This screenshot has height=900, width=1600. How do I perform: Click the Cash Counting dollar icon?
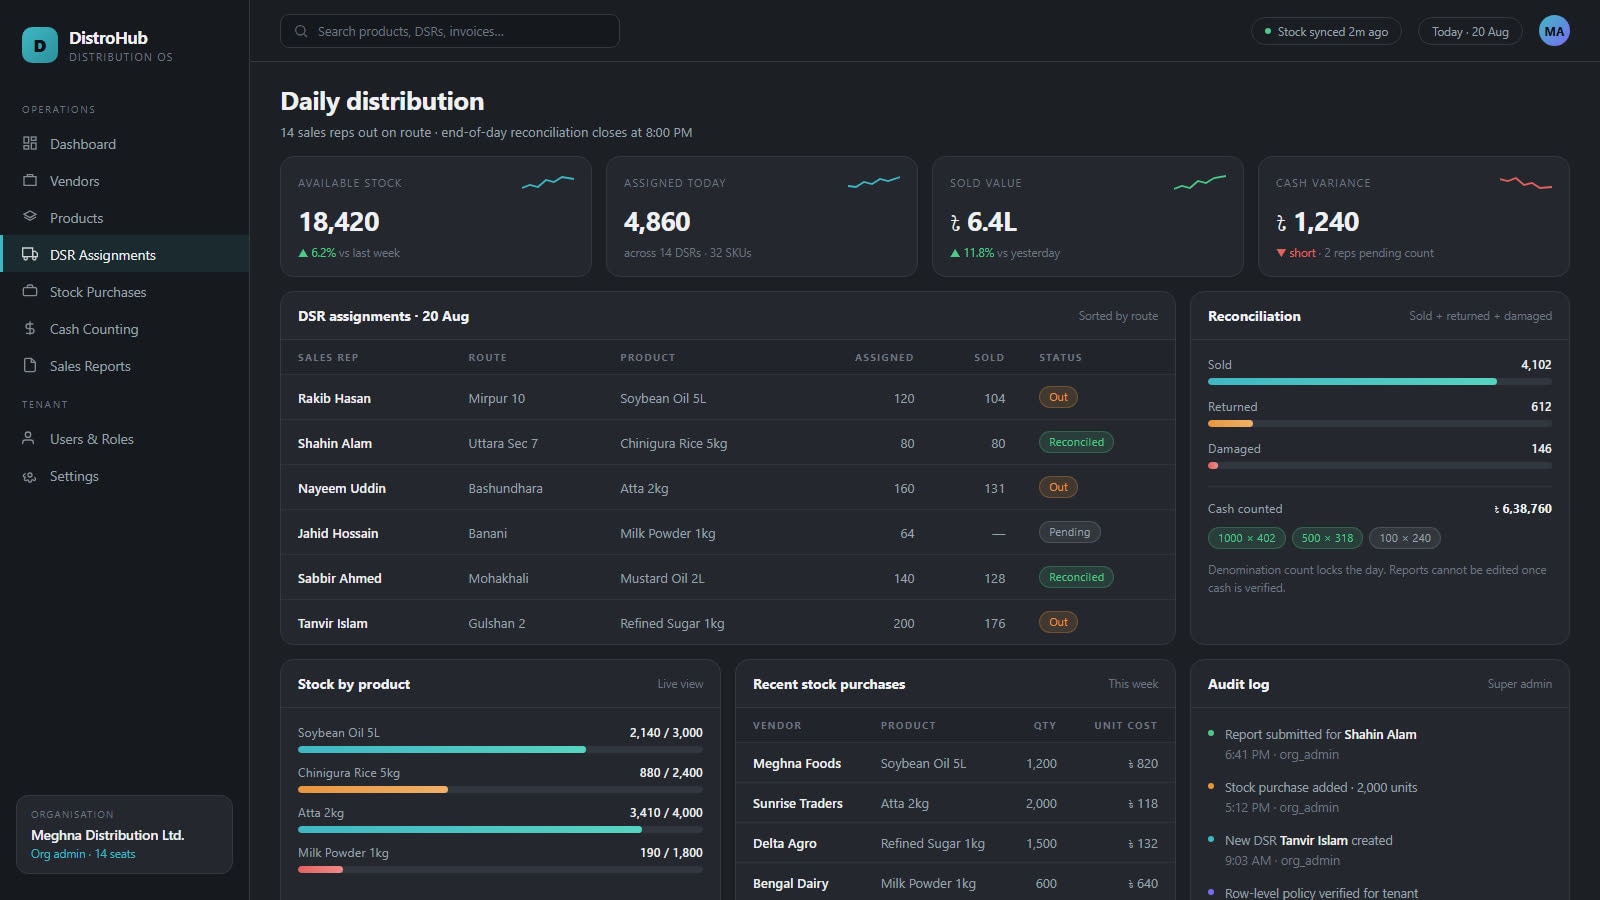tap(30, 329)
